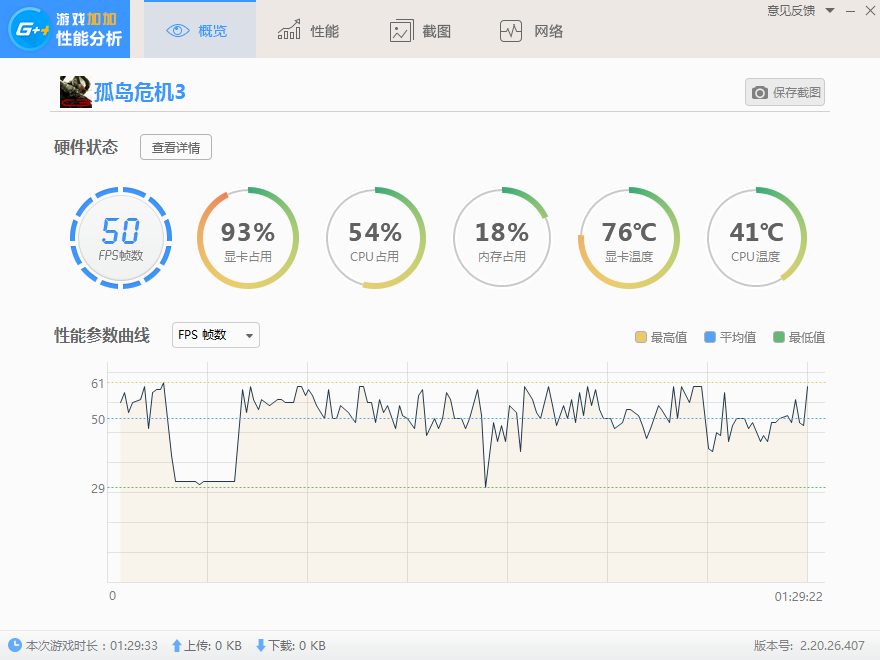Click the camera icon in 保存截图

coord(760,93)
